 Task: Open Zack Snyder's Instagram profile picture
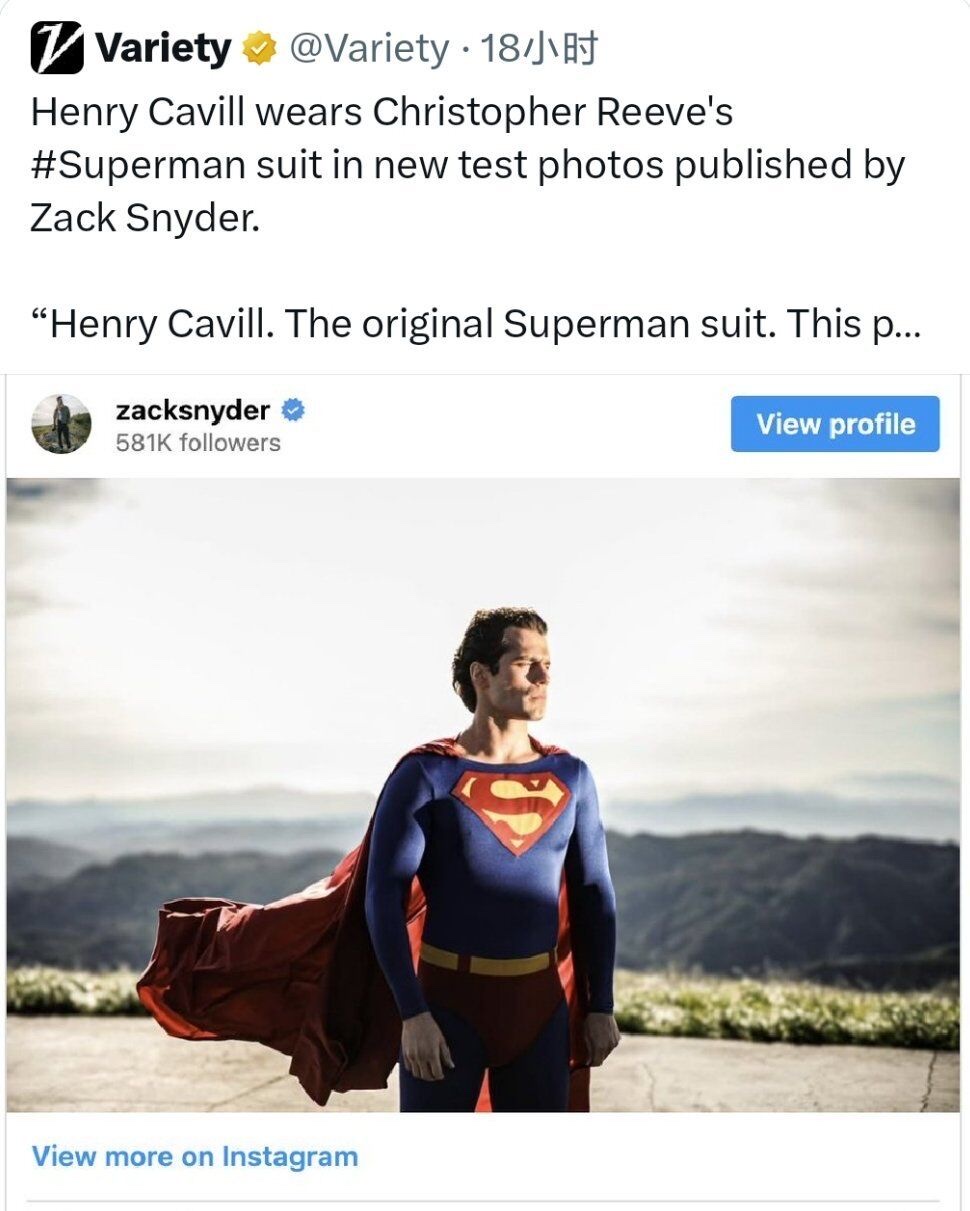pos(62,423)
